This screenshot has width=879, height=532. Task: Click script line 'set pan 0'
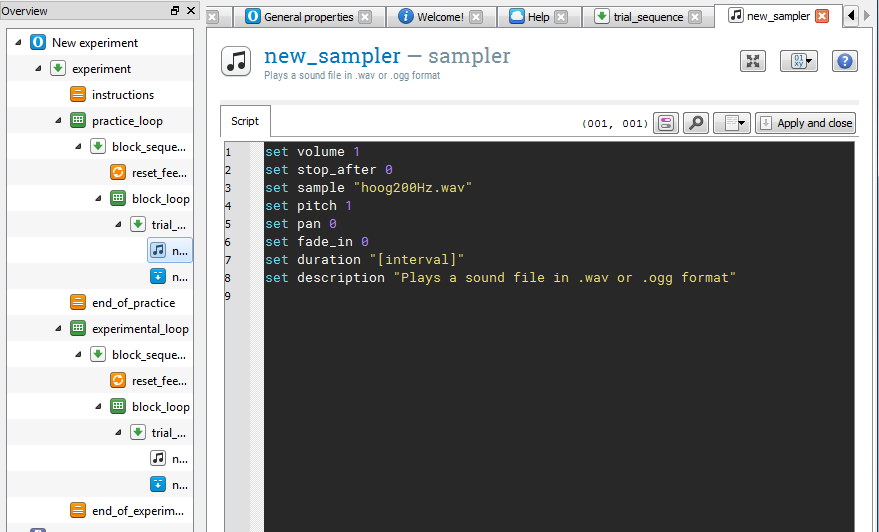tap(300, 223)
